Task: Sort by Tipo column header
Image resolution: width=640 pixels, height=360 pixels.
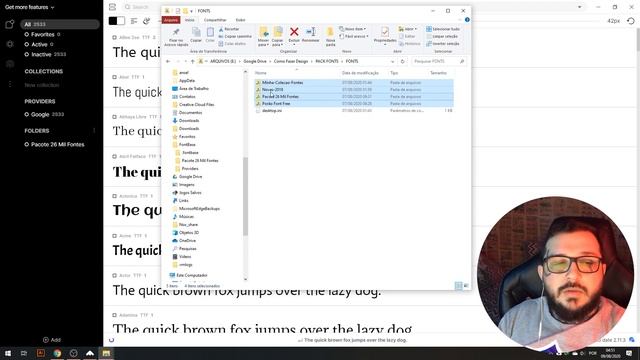Action: pyautogui.click(x=394, y=73)
